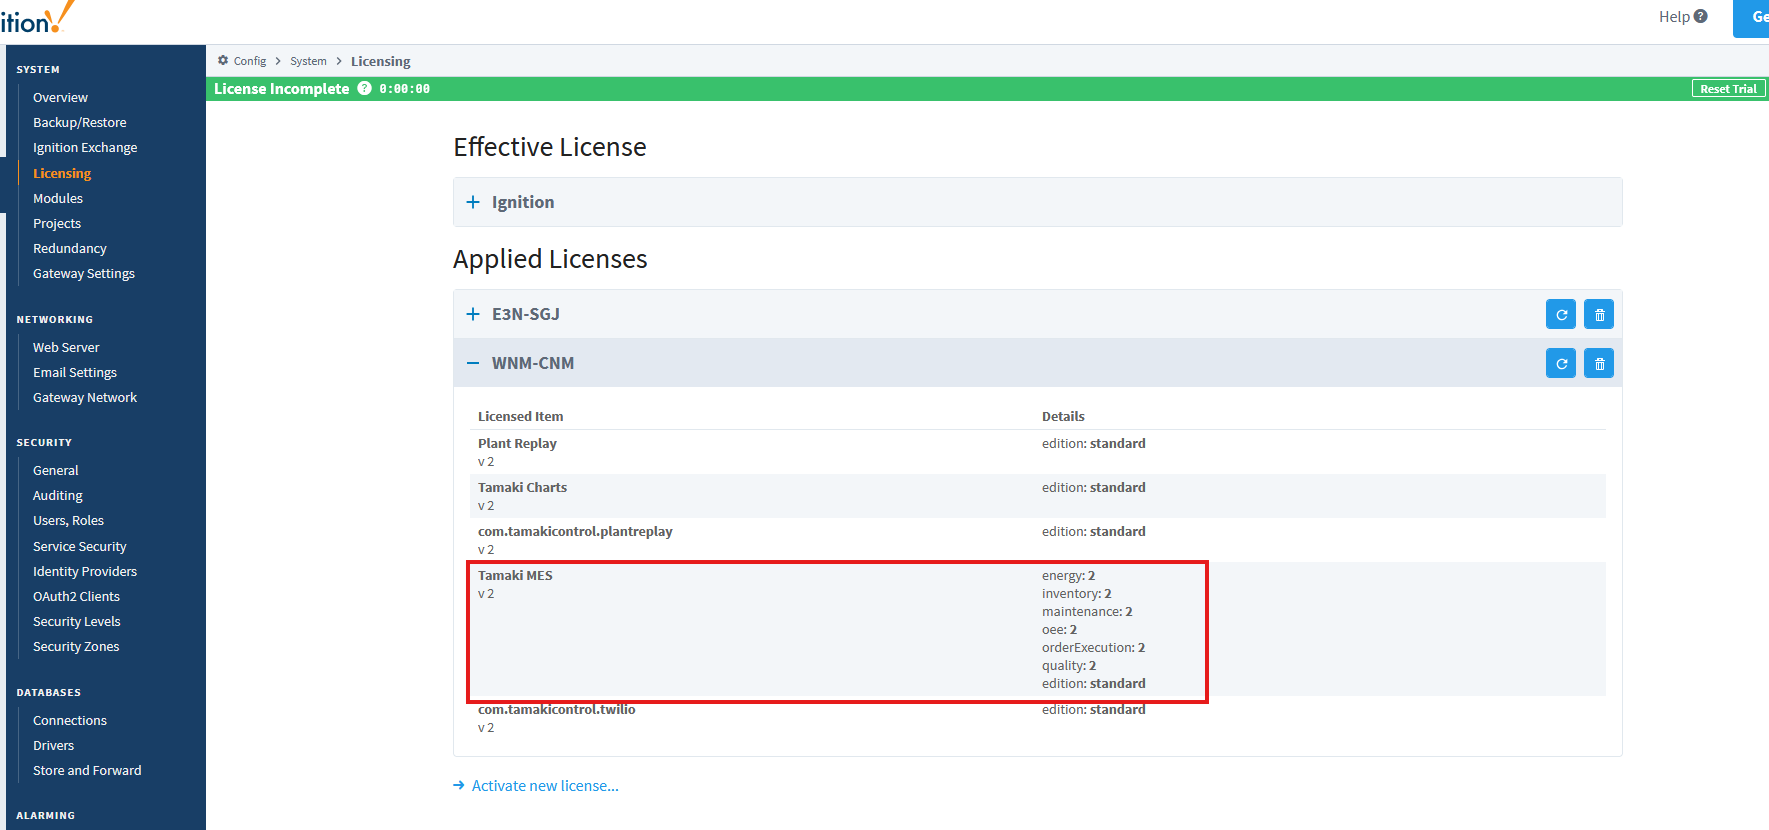Viewport: 1769px width, 830px height.
Task: Open Security Zones in sidebar
Action: [76, 646]
